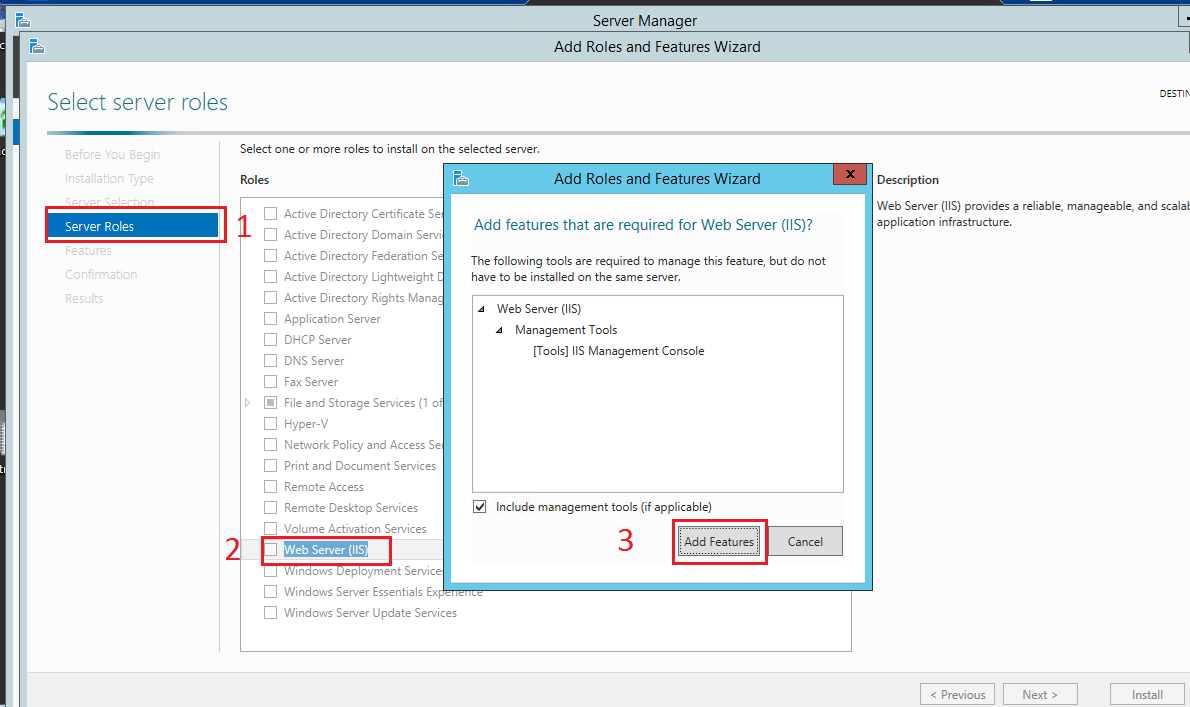The width and height of the screenshot is (1190, 707).
Task: Select the DNS Server checkbox
Action: pos(271,361)
